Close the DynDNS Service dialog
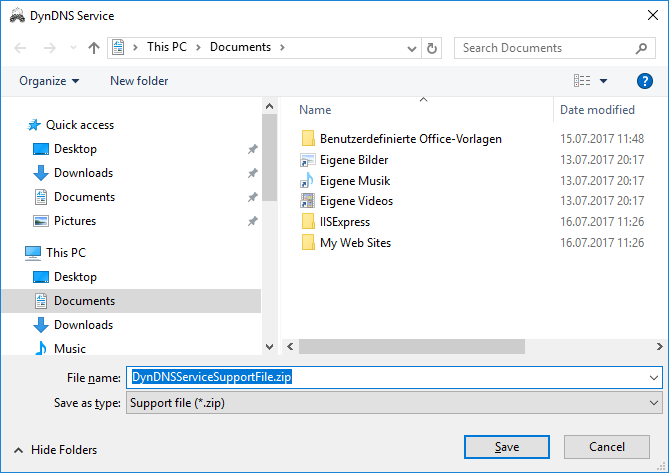 652,16
